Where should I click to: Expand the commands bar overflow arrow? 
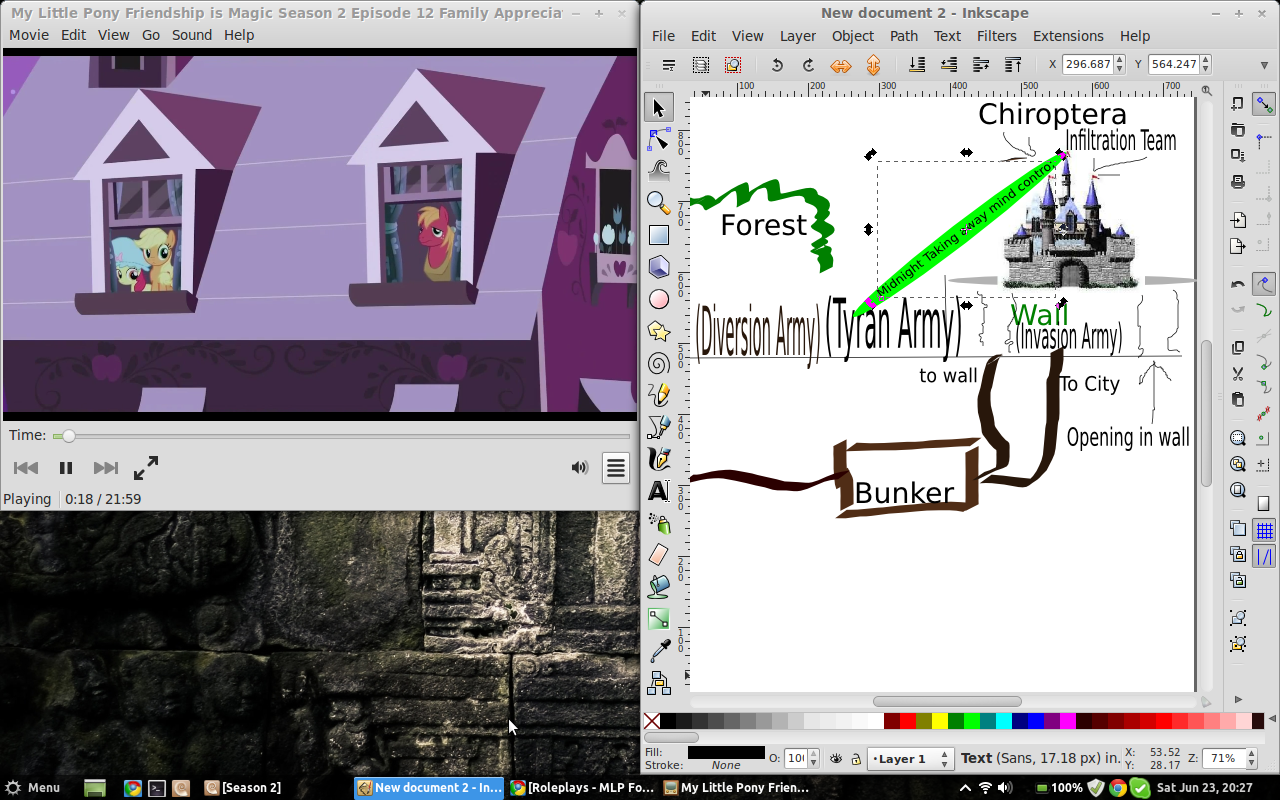pyautogui.click(x=1238, y=699)
